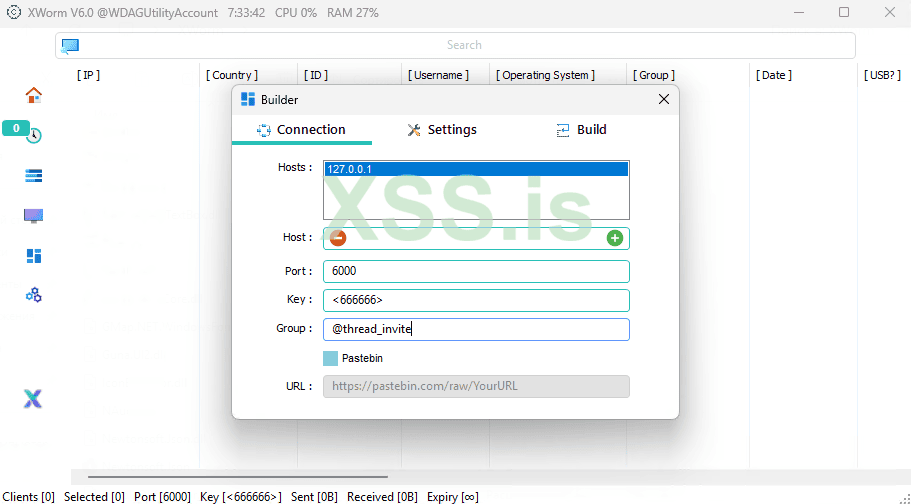Image resolution: width=911 pixels, height=504 pixels.
Task: Toggle the Pastebin checkbox
Action: (331, 358)
